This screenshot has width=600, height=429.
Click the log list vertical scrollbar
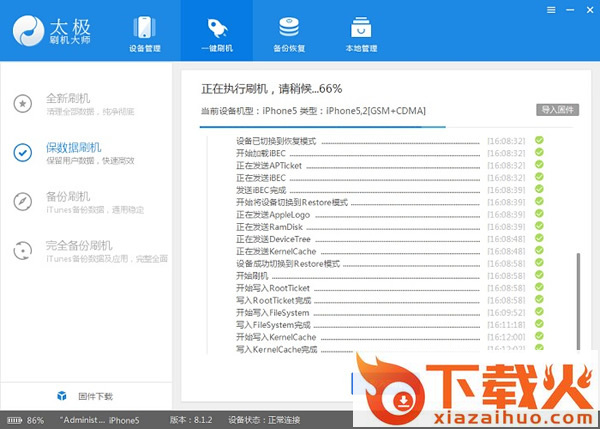[x=577, y=300]
